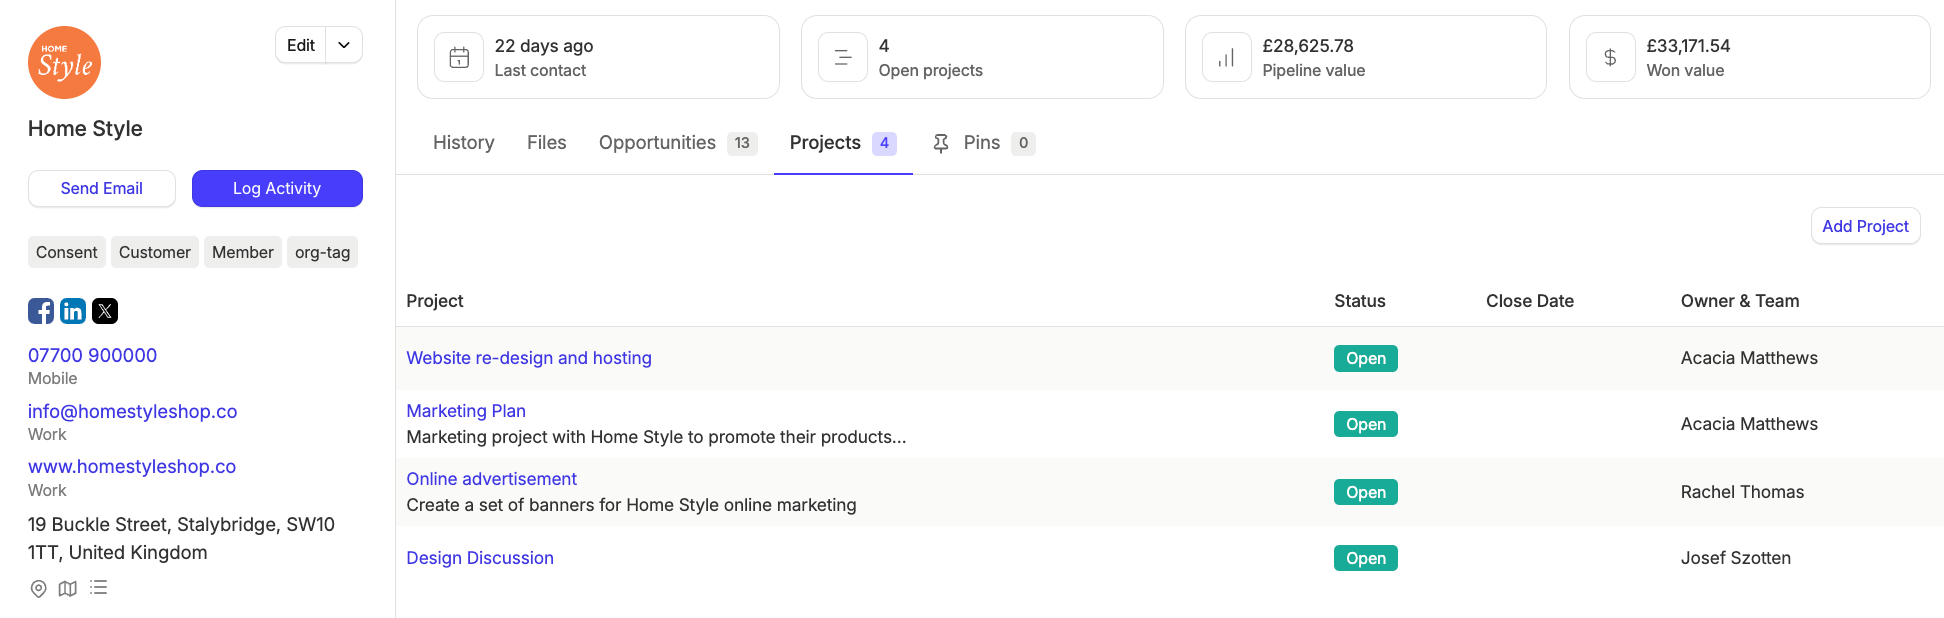Click the Status column header

click(1360, 301)
